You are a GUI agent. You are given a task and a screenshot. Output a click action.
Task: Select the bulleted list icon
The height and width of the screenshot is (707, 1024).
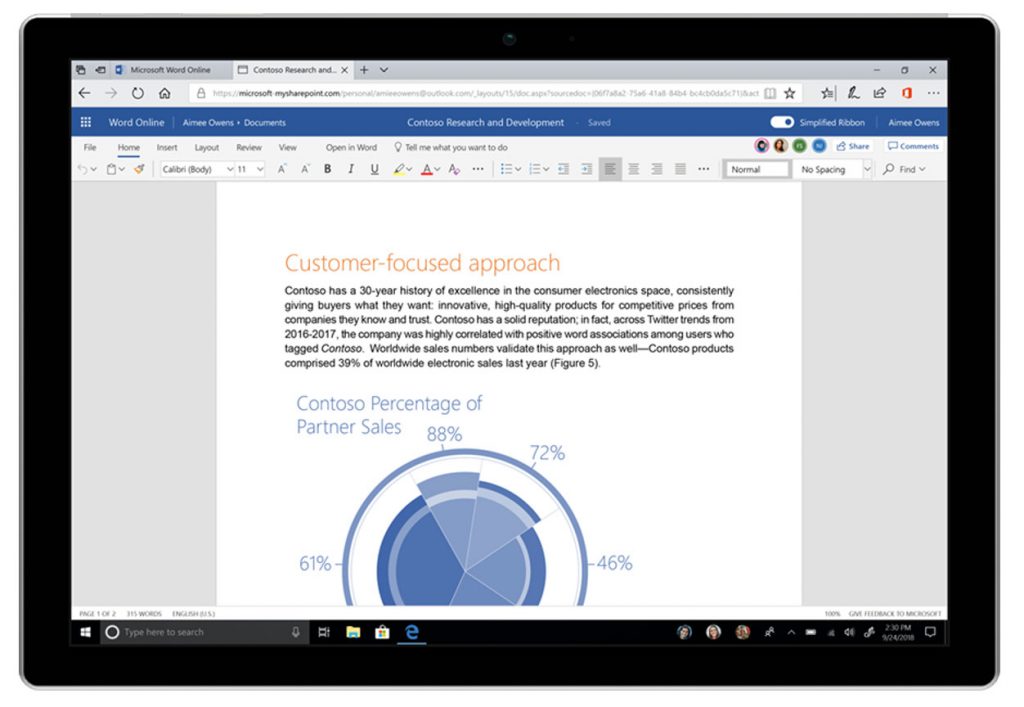tap(507, 169)
